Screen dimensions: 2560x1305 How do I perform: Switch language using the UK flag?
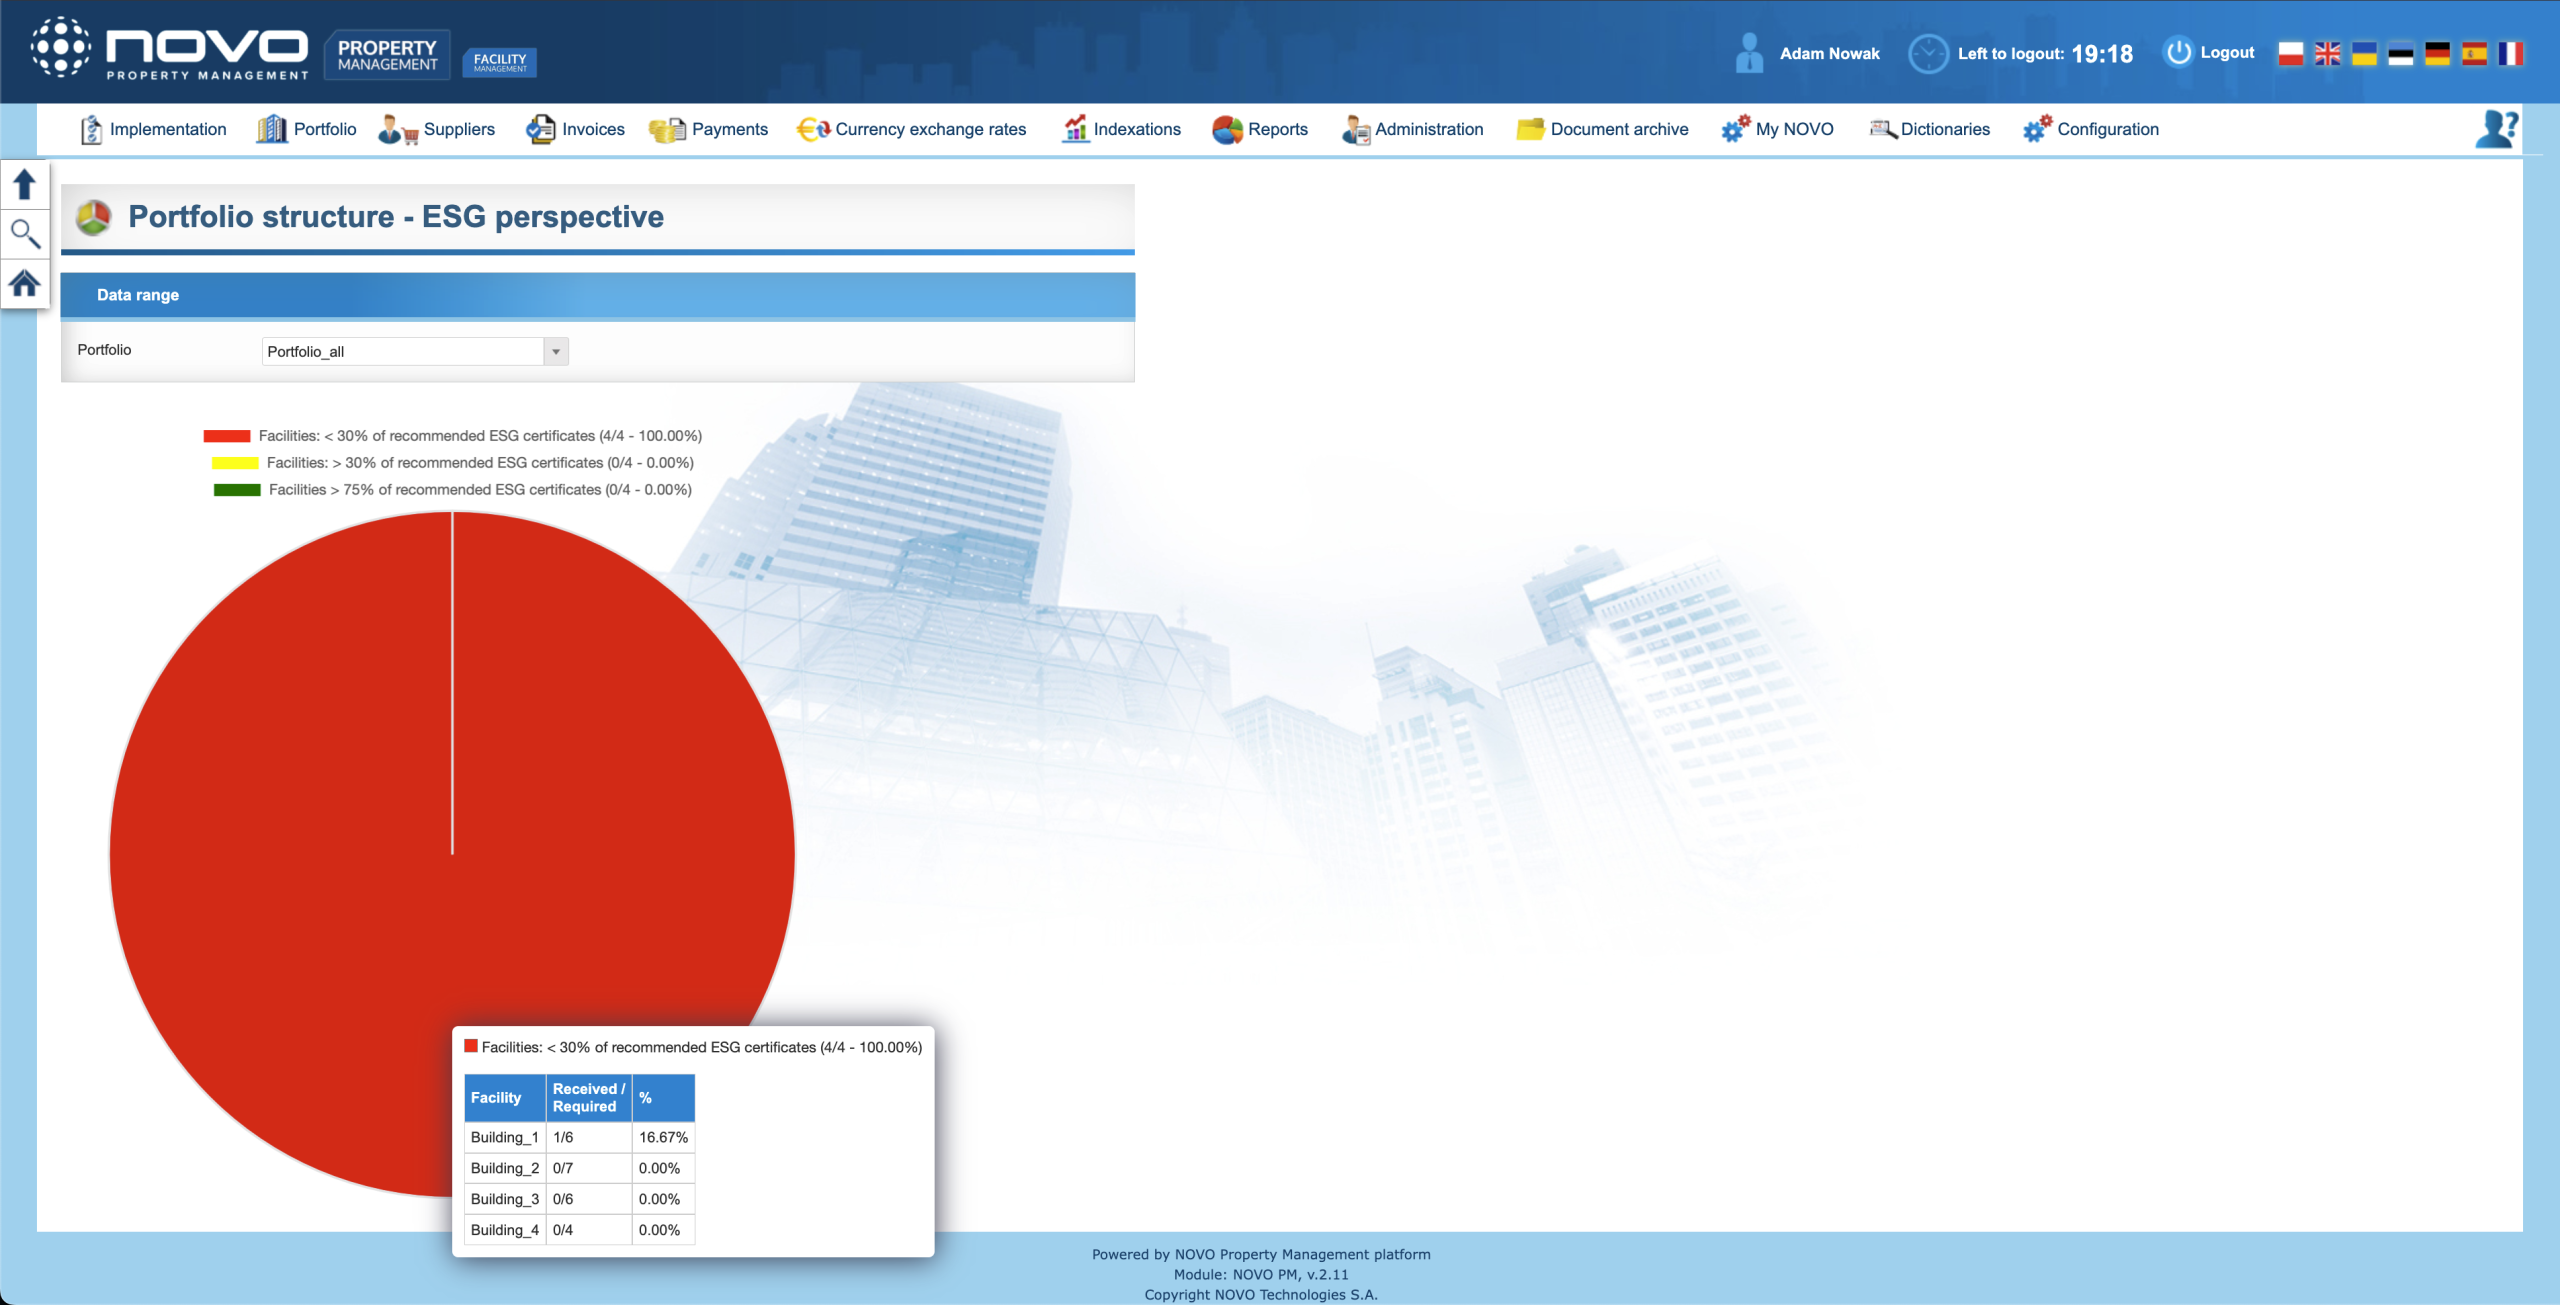click(x=2327, y=54)
